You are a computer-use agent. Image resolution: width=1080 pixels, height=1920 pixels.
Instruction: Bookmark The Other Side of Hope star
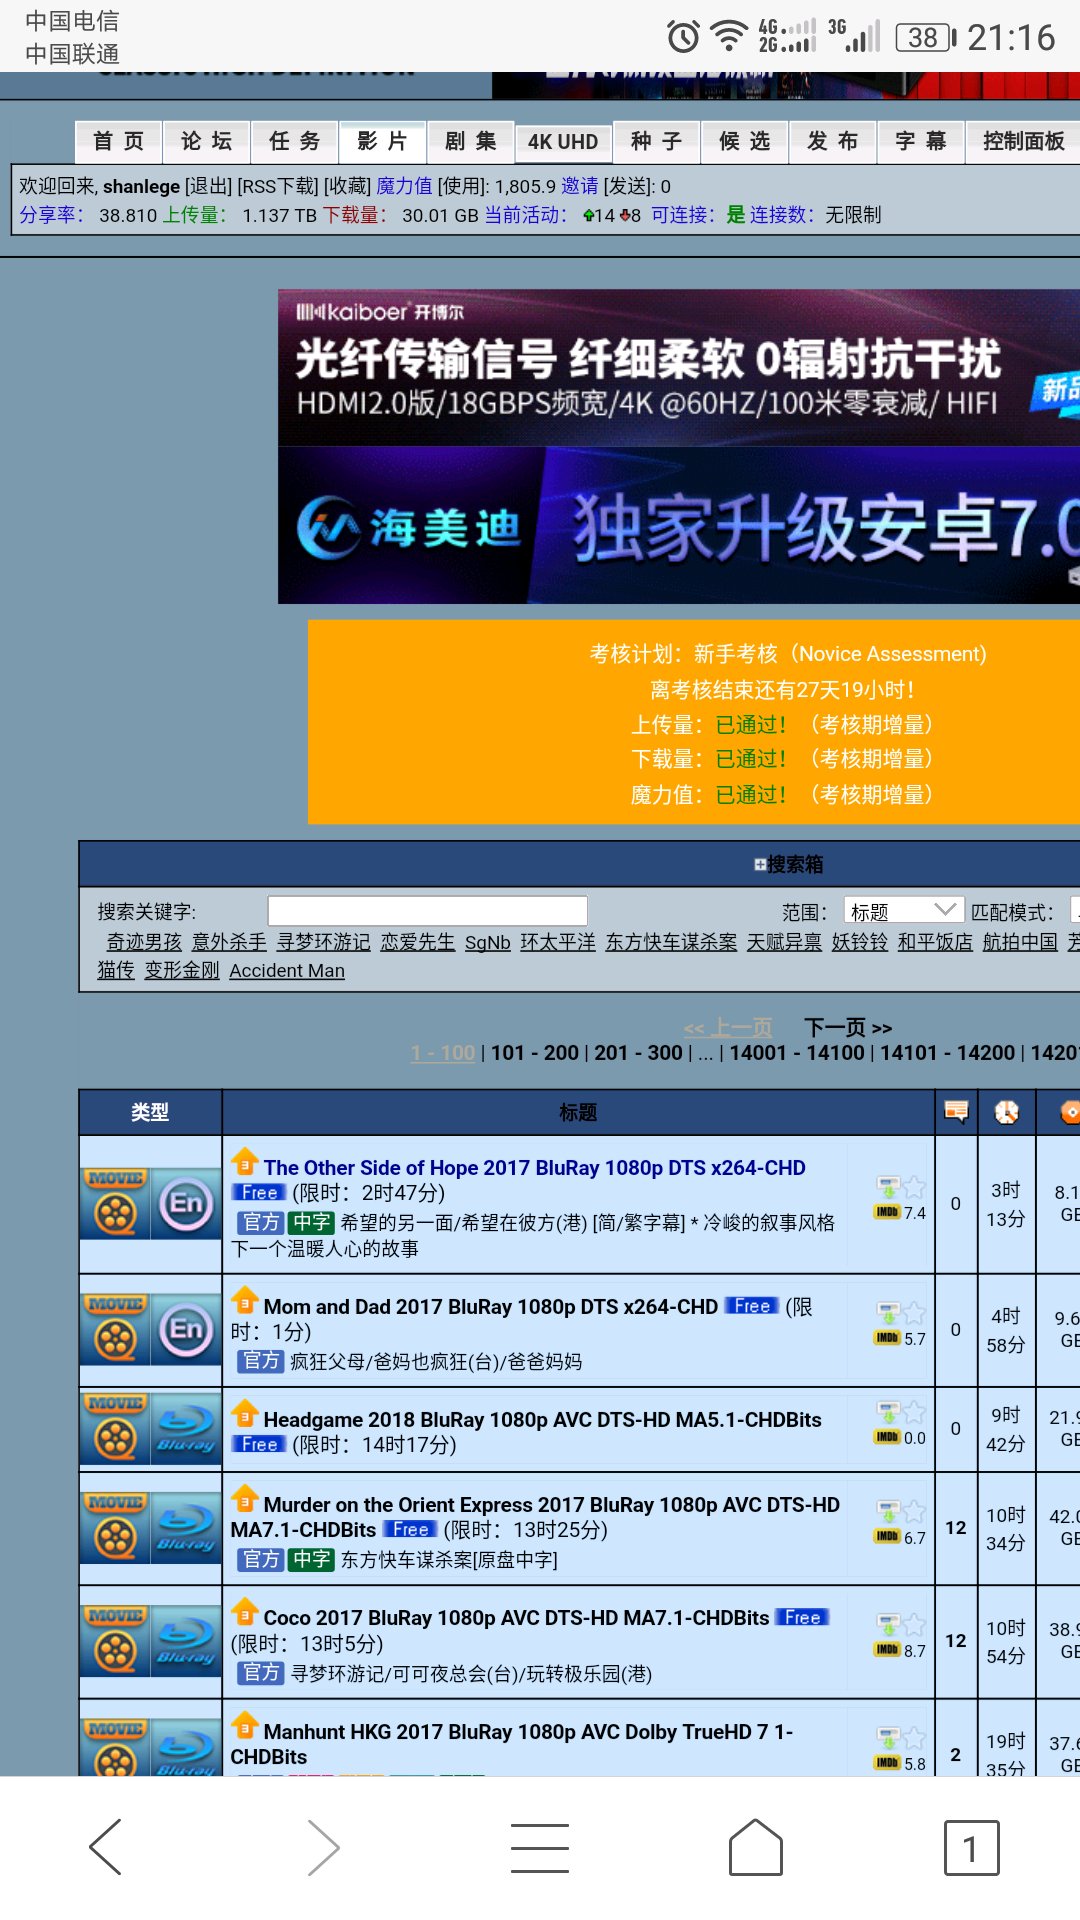[914, 1187]
